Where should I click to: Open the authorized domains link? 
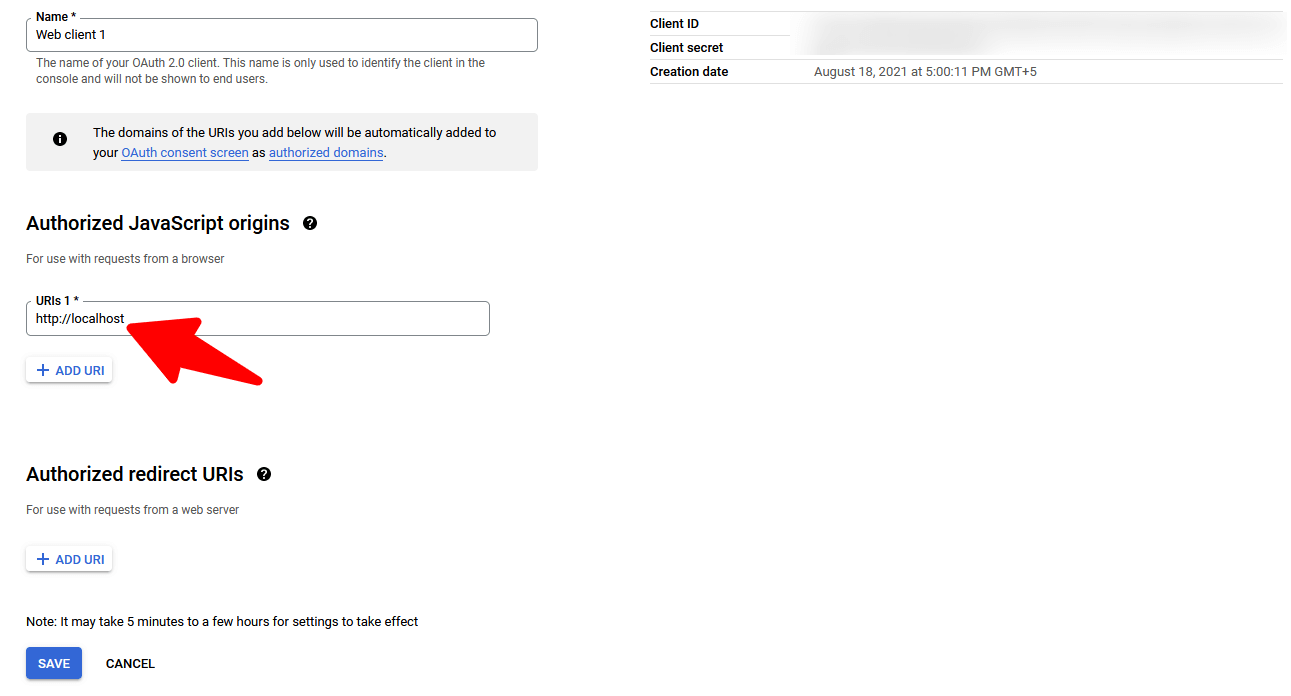(326, 153)
